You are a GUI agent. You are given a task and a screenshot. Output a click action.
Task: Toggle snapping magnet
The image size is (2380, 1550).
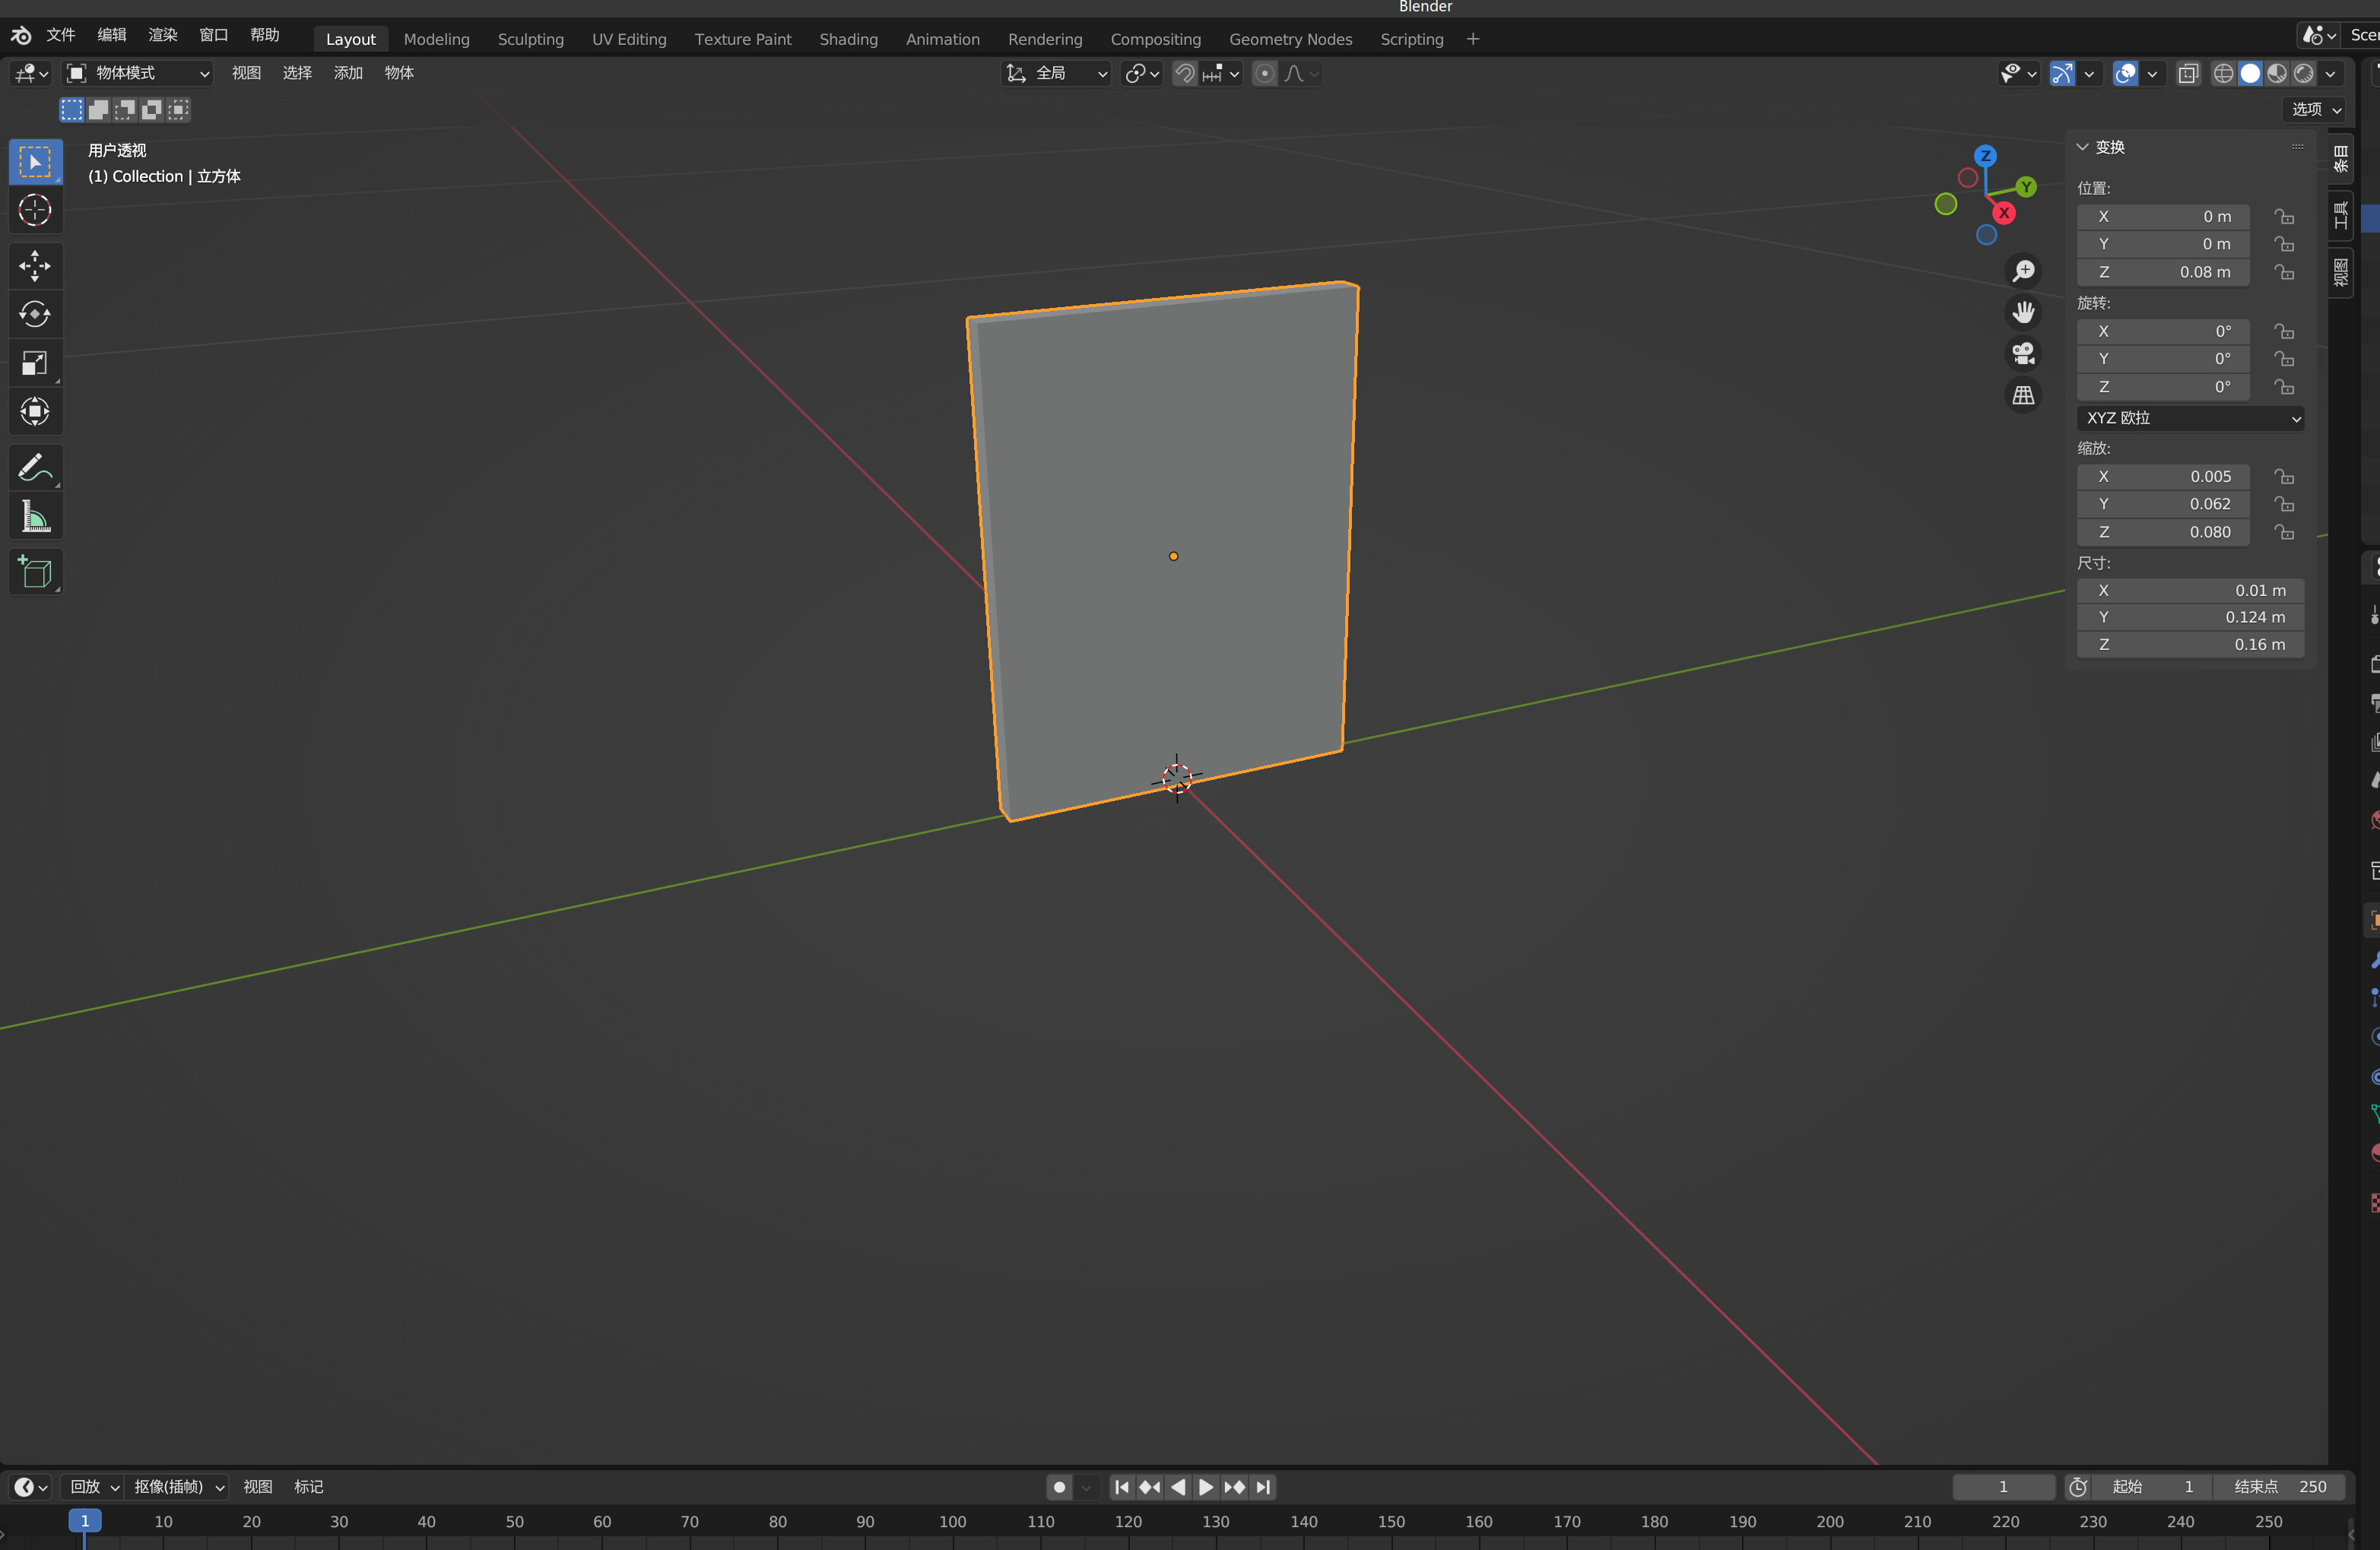[1184, 73]
